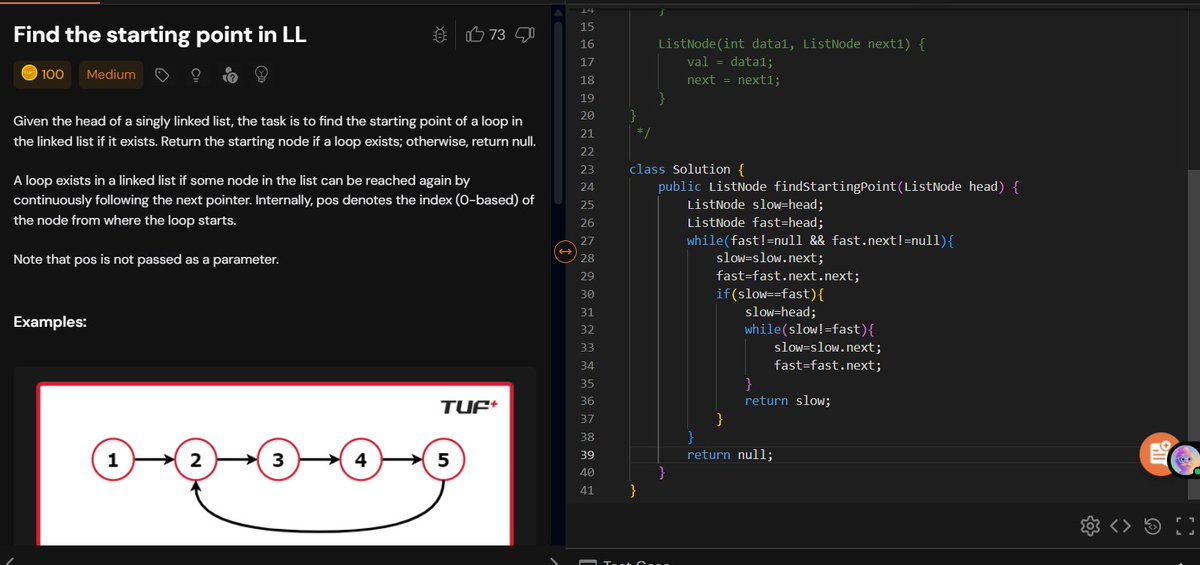
Task: Click the 'A loop exists' description paragraph
Action: (x=273, y=200)
